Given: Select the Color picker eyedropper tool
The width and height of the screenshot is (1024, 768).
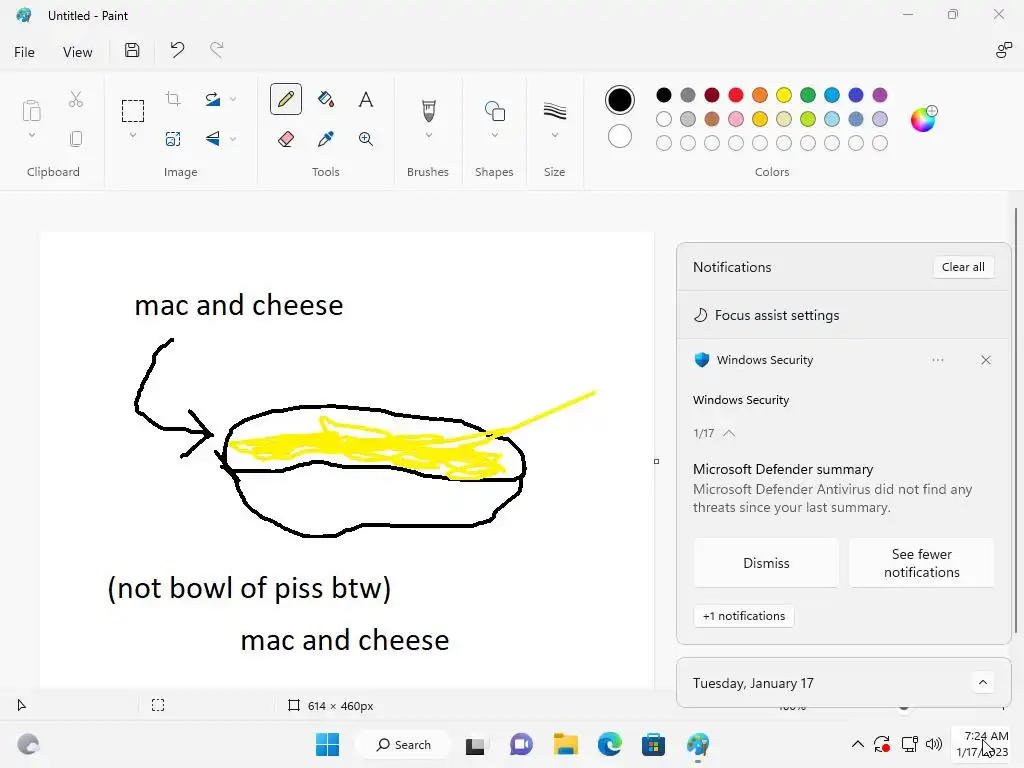Looking at the screenshot, I should [x=326, y=138].
